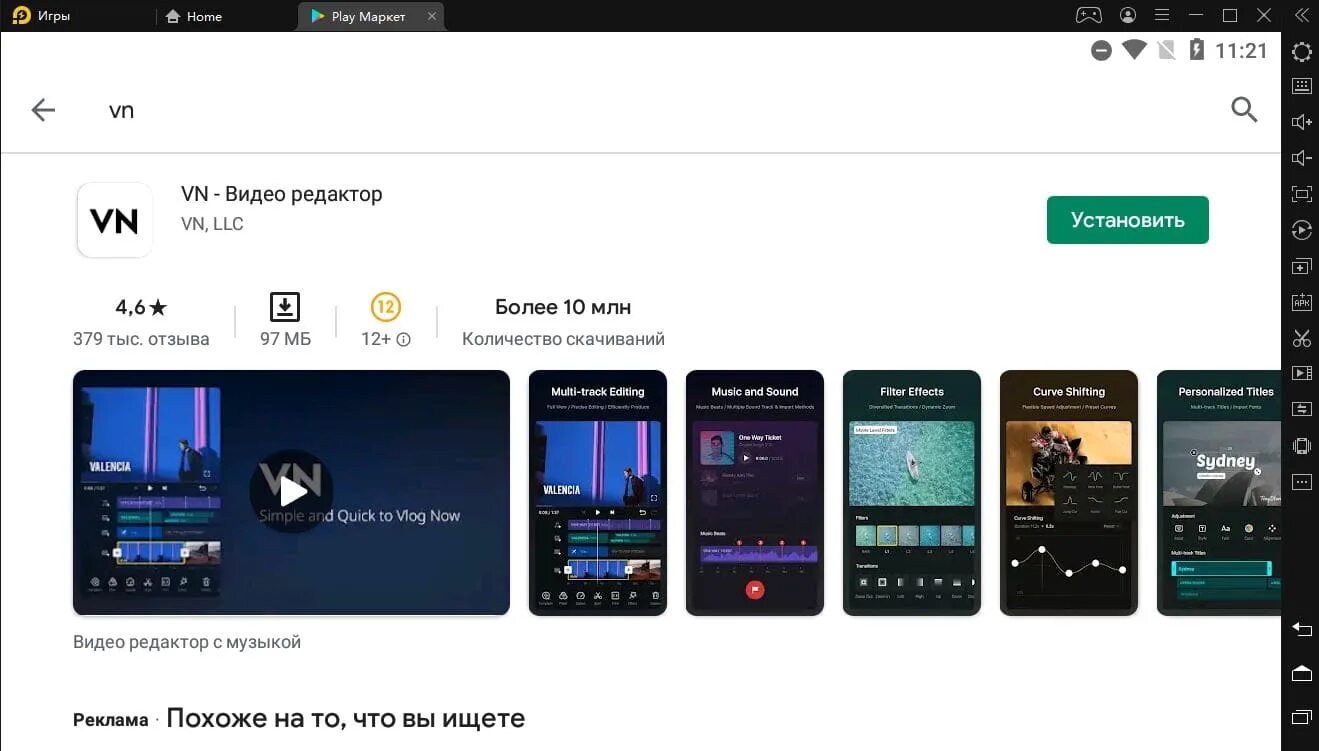Click the volume down icon
Viewport: 1319px width, 751px height.
(1301, 158)
